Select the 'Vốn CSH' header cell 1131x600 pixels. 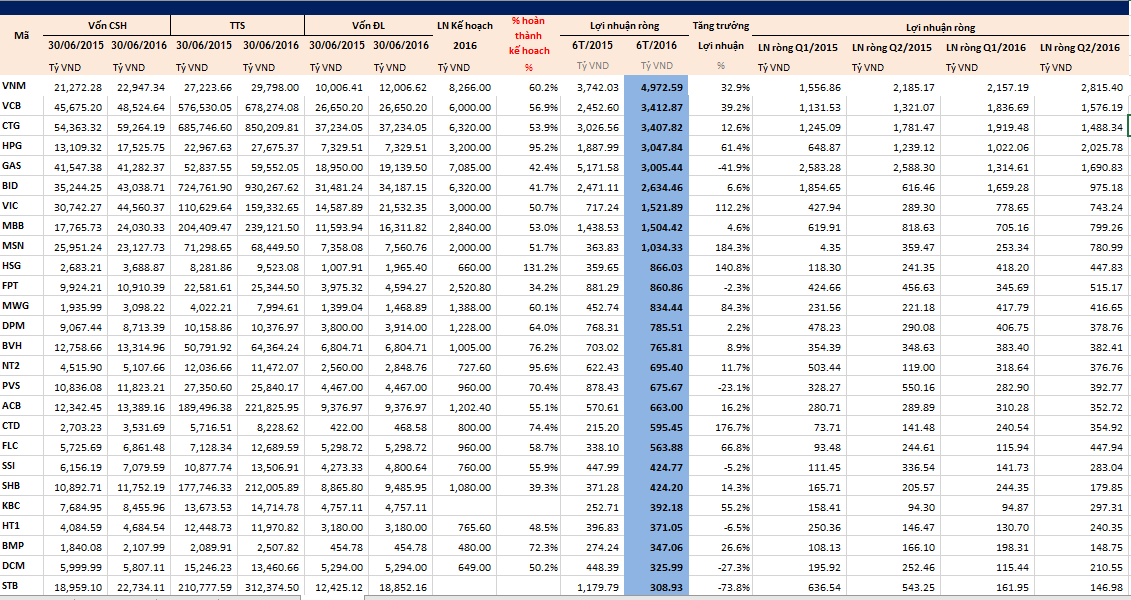(107, 25)
